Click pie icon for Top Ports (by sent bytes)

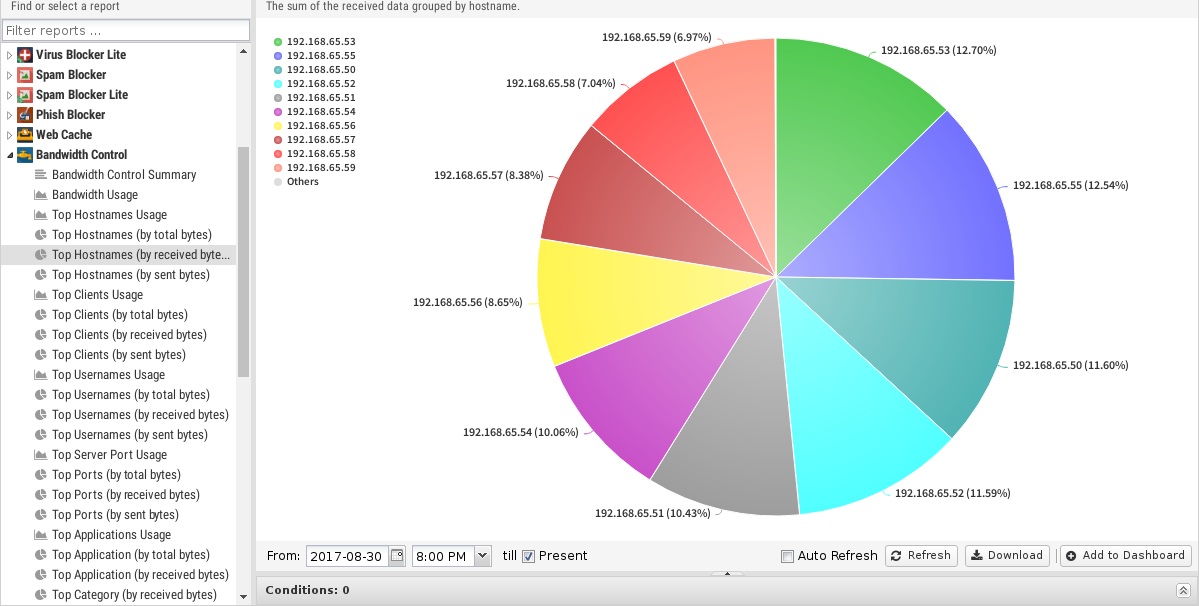click(x=41, y=515)
